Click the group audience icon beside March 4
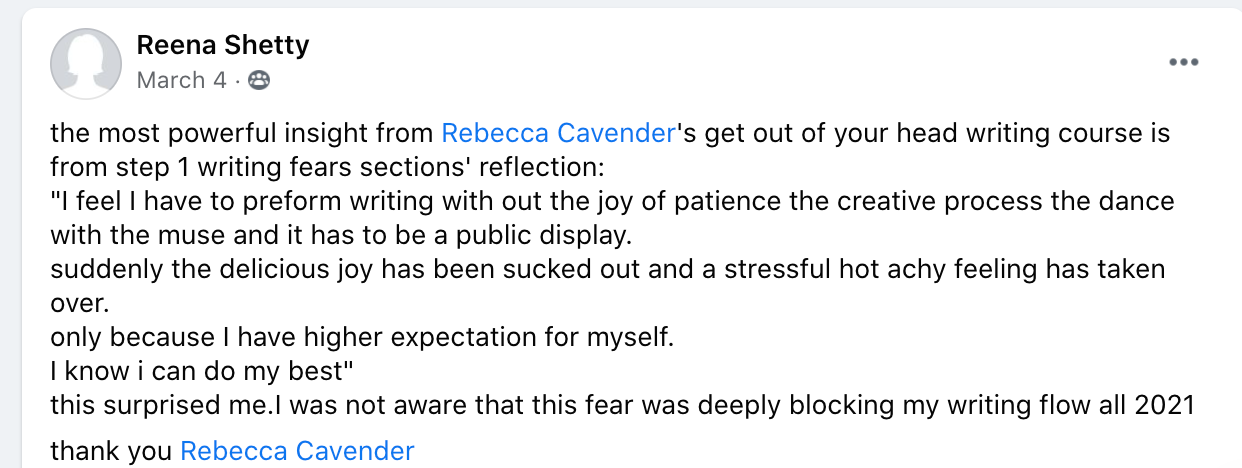 click(258, 80)
